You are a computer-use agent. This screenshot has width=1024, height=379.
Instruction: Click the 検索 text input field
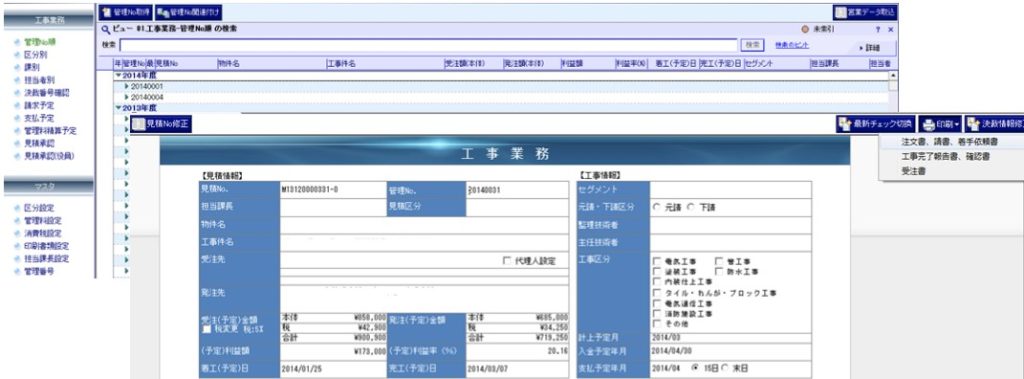pos(428,45)
